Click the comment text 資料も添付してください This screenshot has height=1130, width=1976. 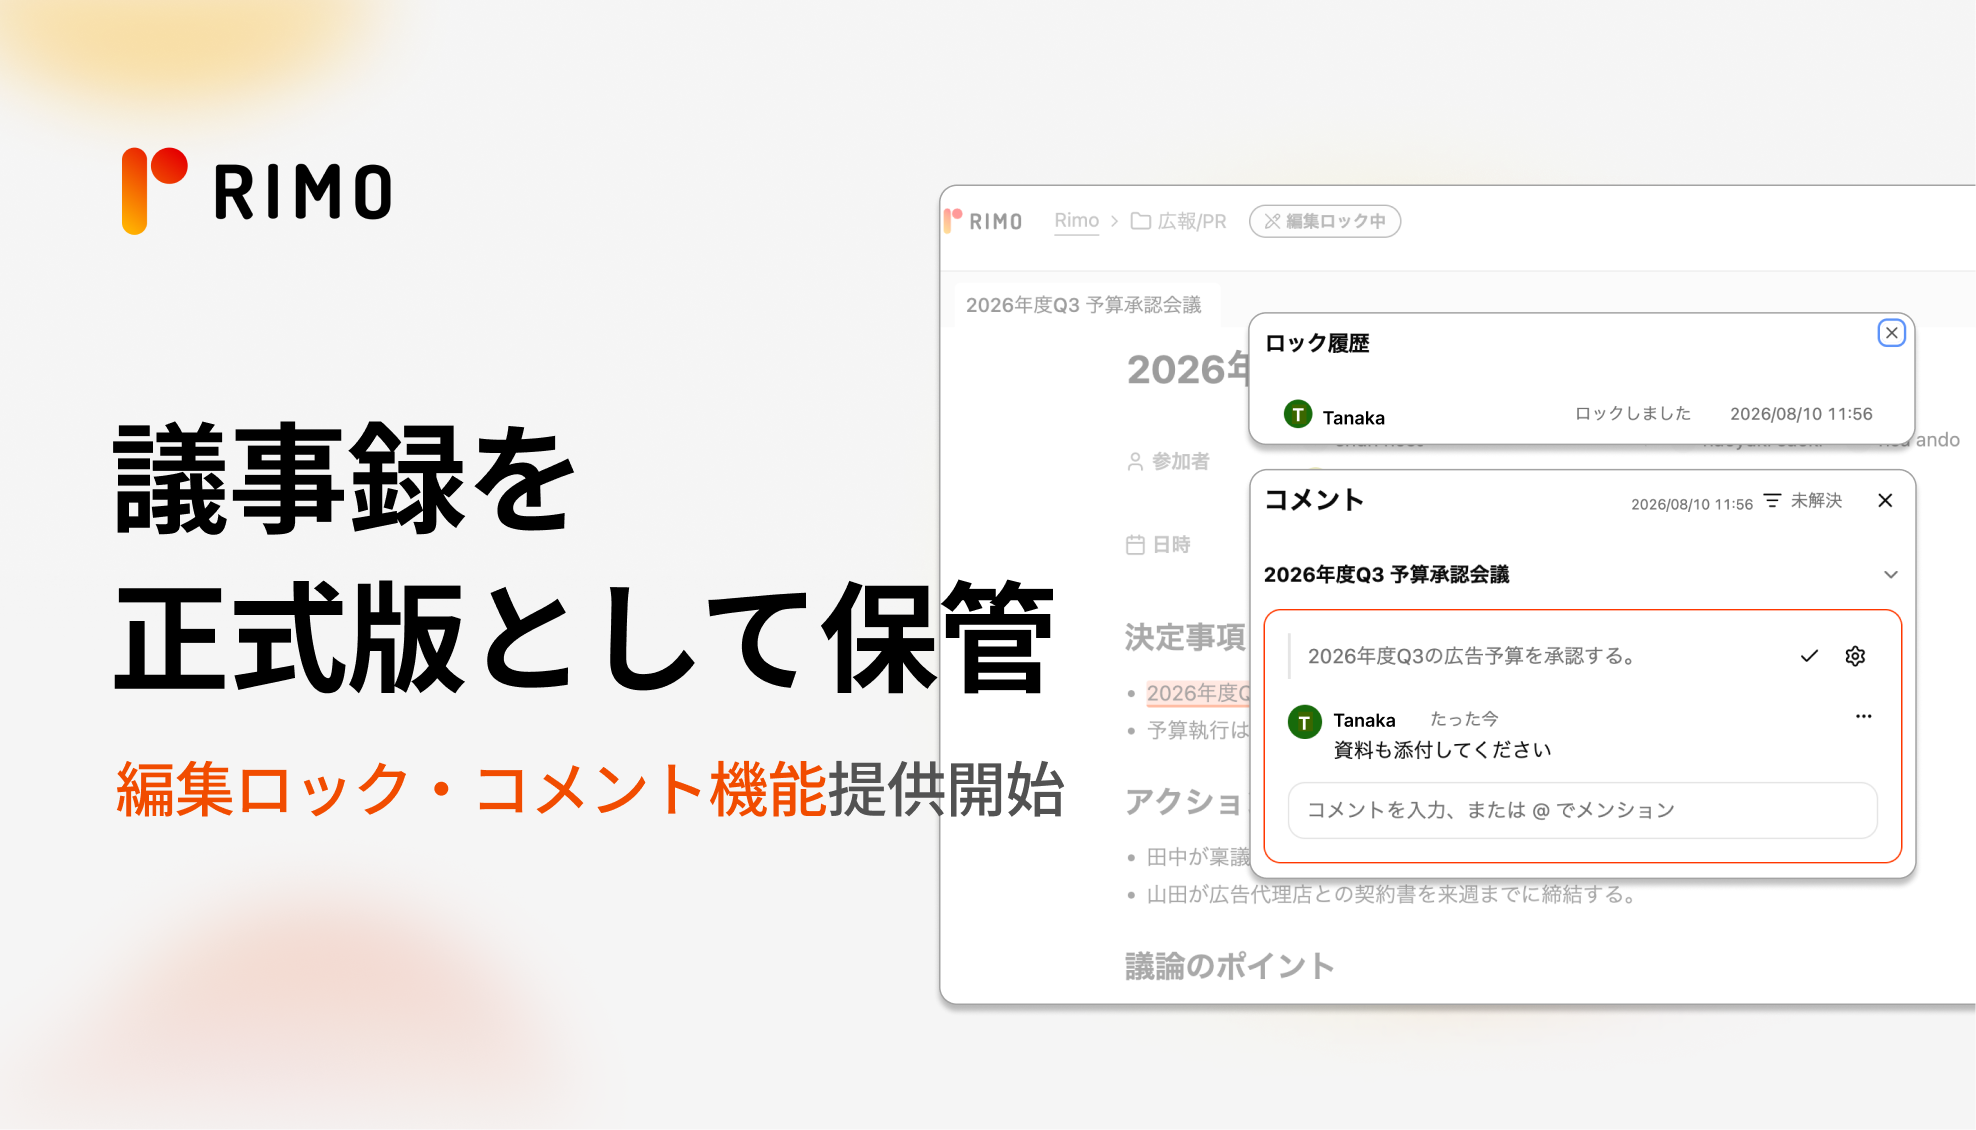[1442, 750]
